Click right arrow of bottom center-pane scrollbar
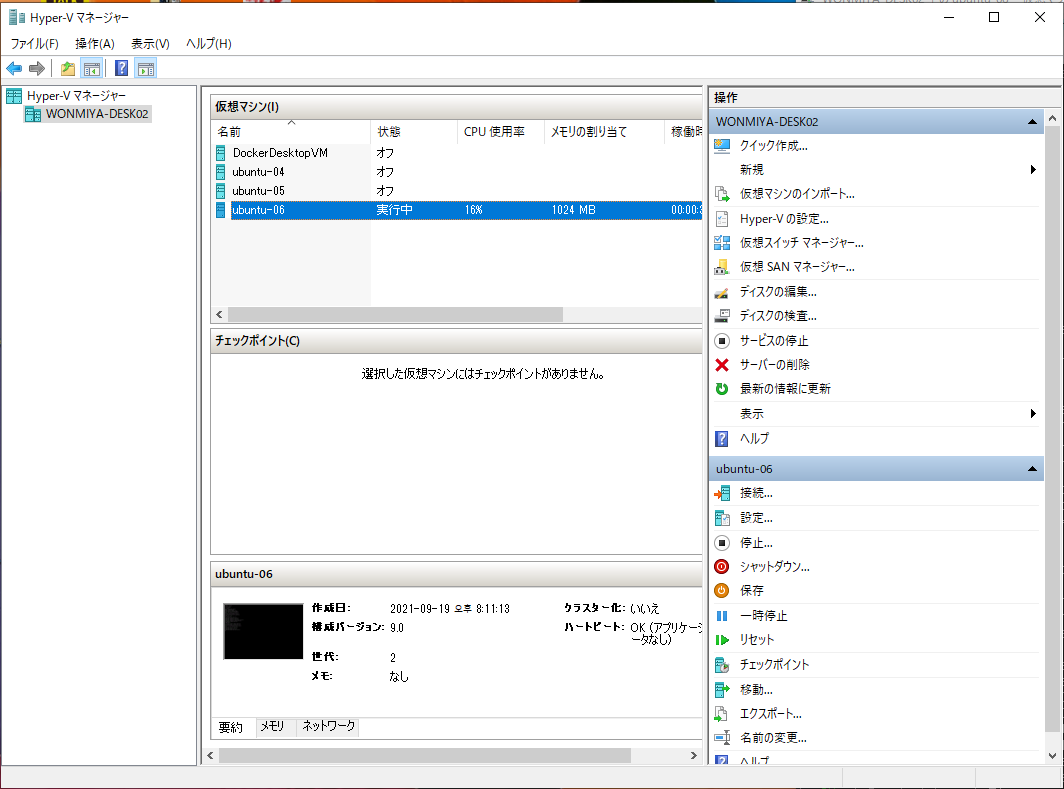1064x789 pixels. tap(694, 756)
